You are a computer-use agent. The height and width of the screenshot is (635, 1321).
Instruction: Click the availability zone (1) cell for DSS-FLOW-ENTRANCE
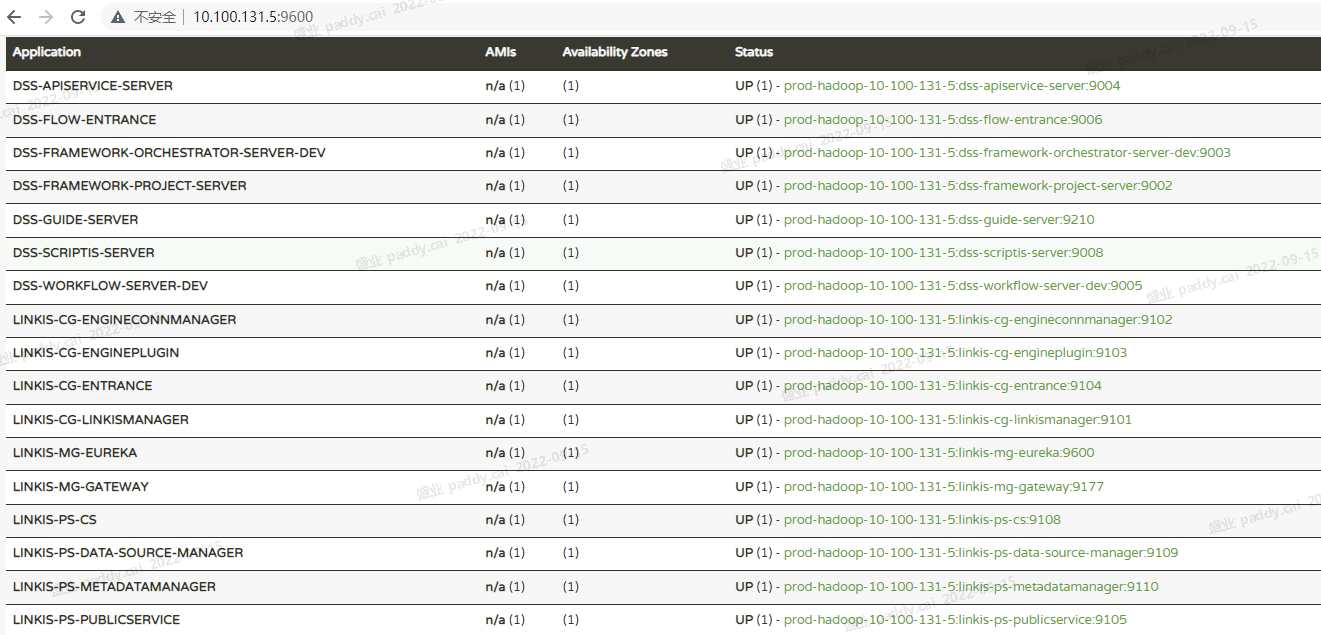pyautogui.click(x=570, y=120)
